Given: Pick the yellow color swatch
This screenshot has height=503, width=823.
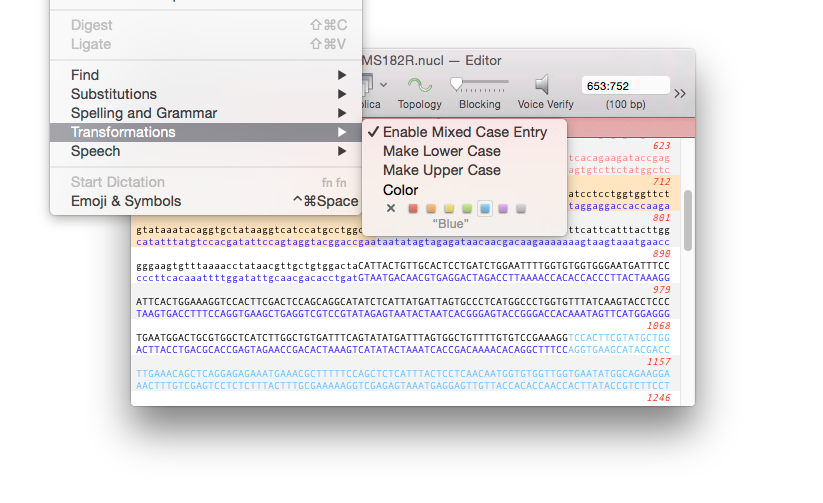Looking at the screenshot, I should click(x=449, y=208).
